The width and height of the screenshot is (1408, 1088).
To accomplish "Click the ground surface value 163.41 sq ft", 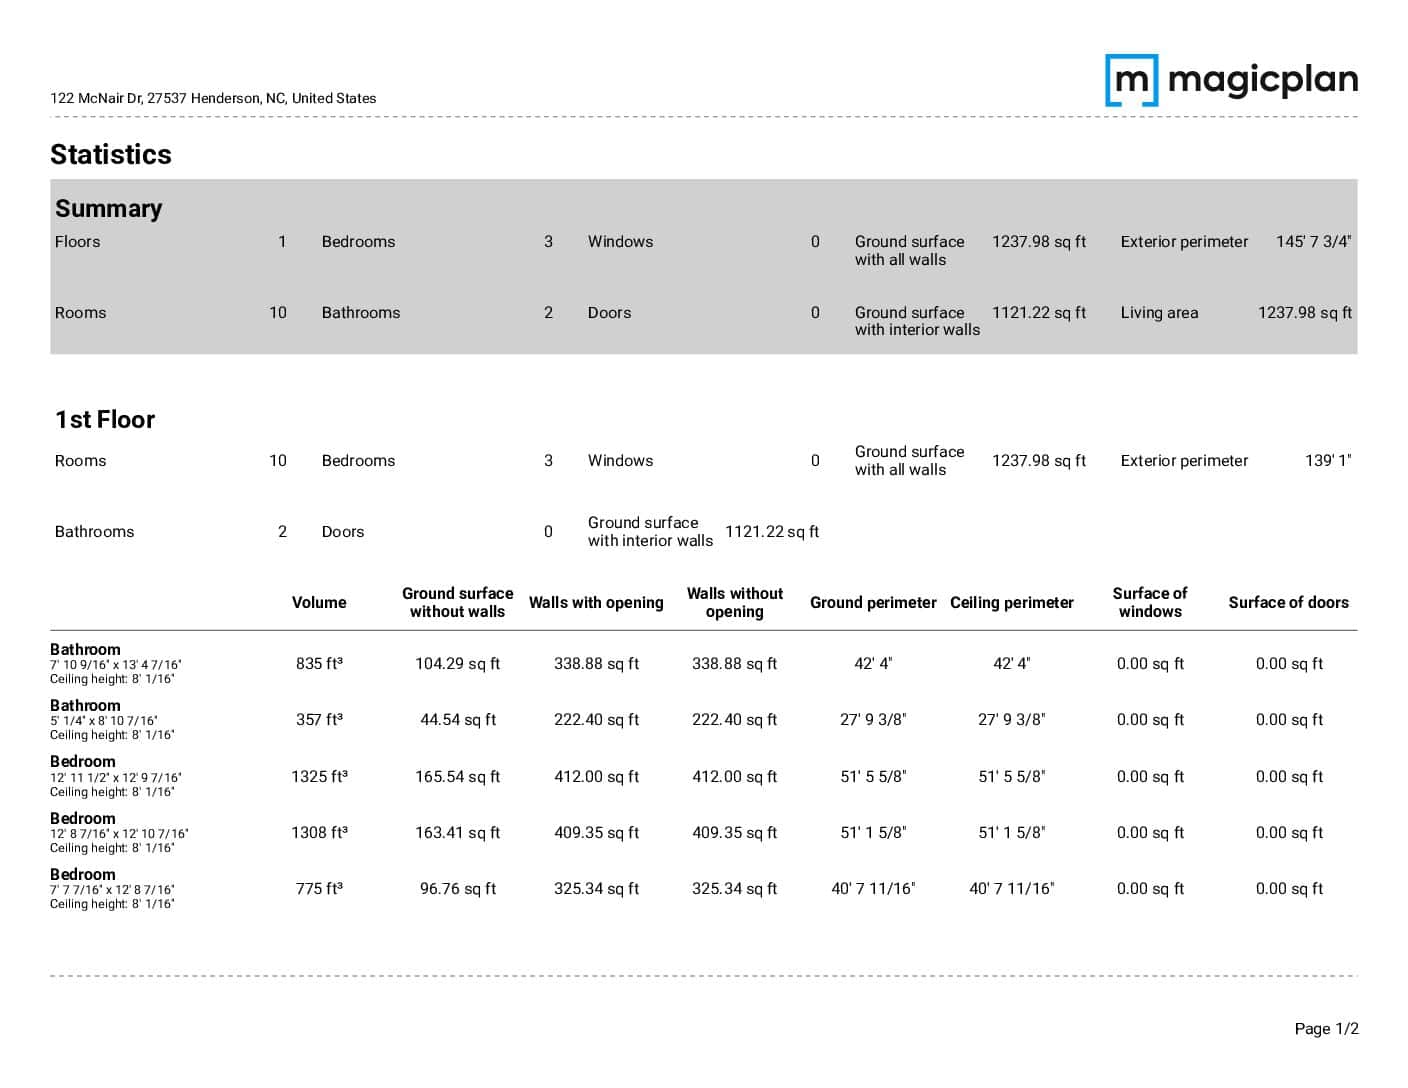I will coord(457,832).
